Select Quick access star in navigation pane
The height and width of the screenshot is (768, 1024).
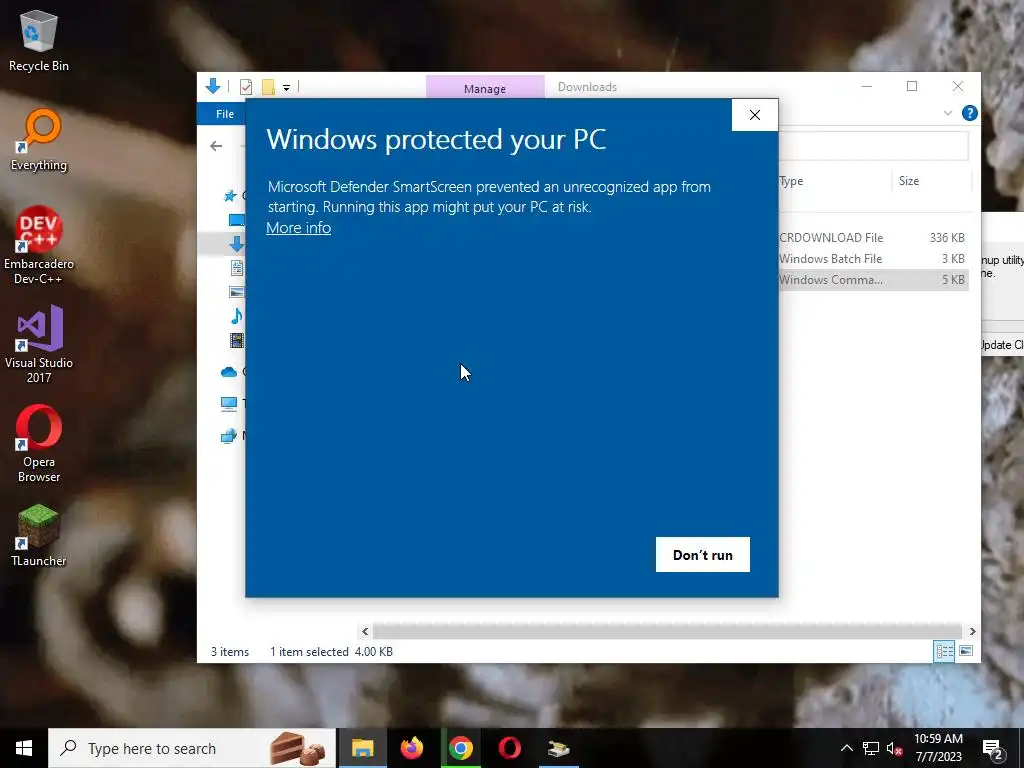230,195
